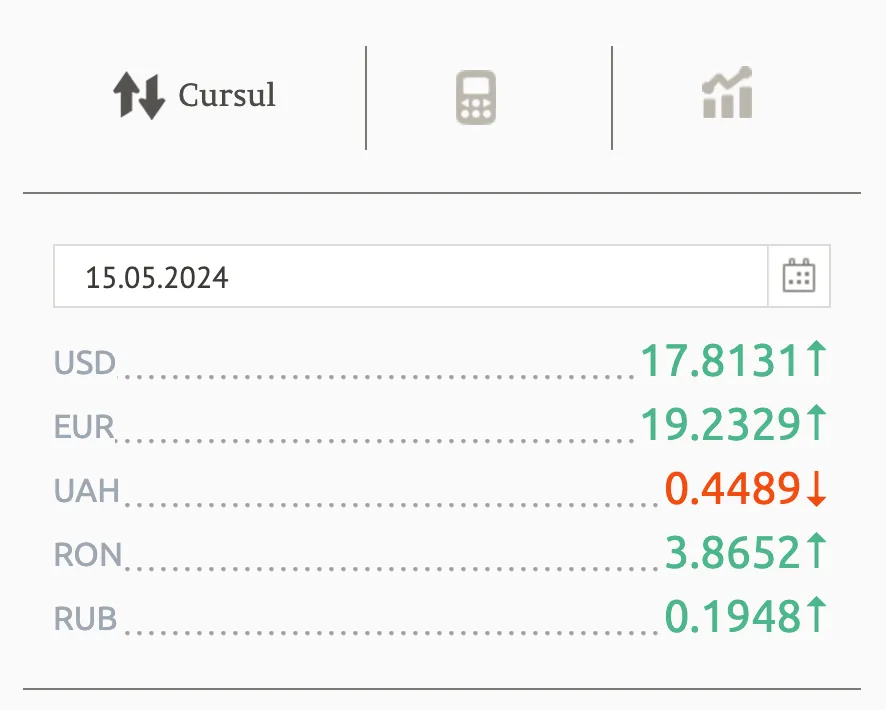Select the Cursul tab label
886x710 pixels.
pyautogui.click(x=227, y=95)
